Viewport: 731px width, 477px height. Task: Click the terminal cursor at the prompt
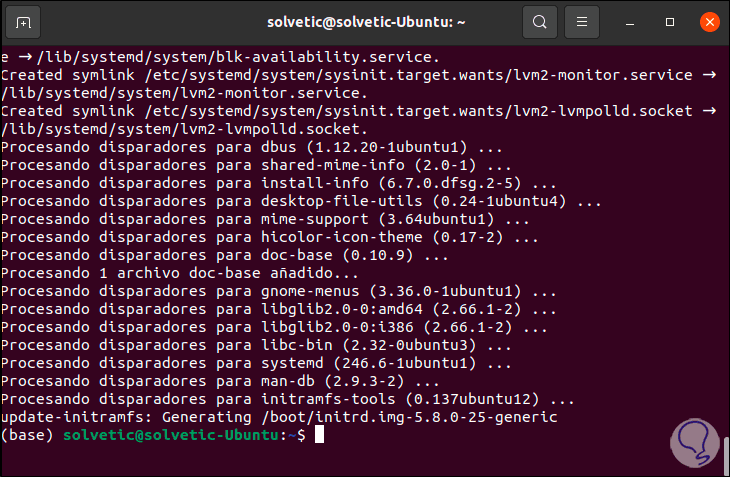coord(319,435)
